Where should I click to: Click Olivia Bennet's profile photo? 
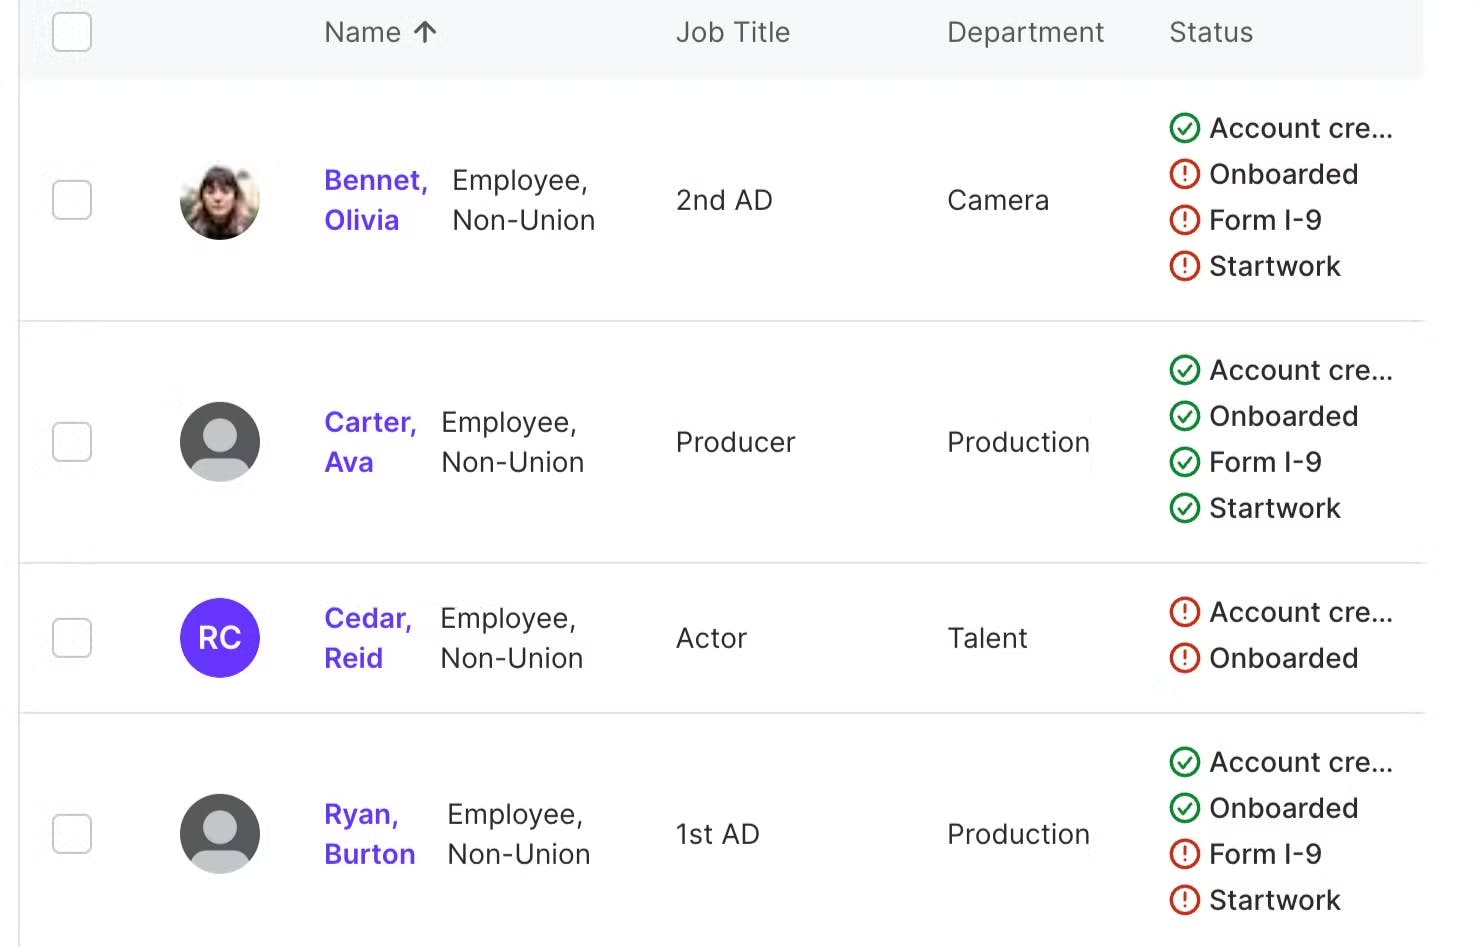(220, 200)
